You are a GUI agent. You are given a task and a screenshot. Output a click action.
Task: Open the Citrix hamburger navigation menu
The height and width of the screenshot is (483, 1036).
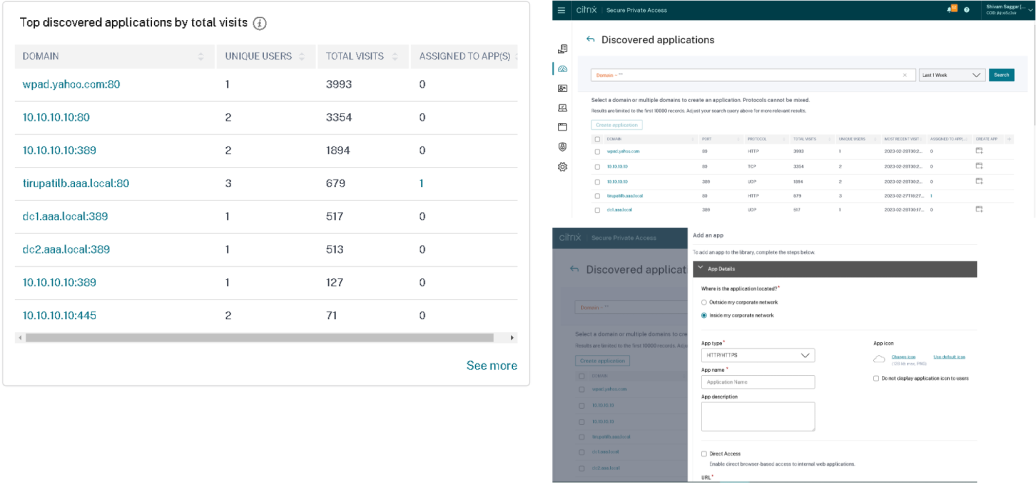pos(561,9)
